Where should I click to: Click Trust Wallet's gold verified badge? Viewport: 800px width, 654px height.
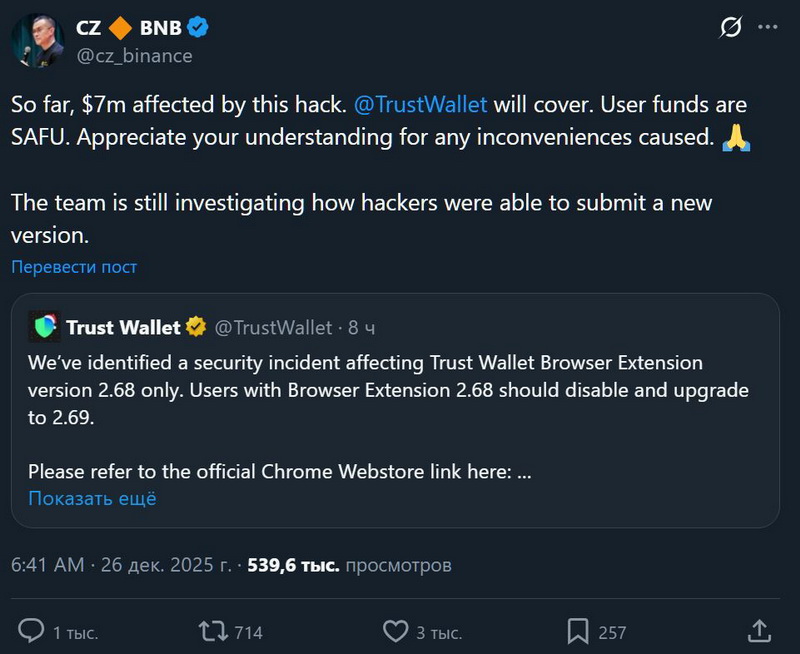click(x=196, y=327)
